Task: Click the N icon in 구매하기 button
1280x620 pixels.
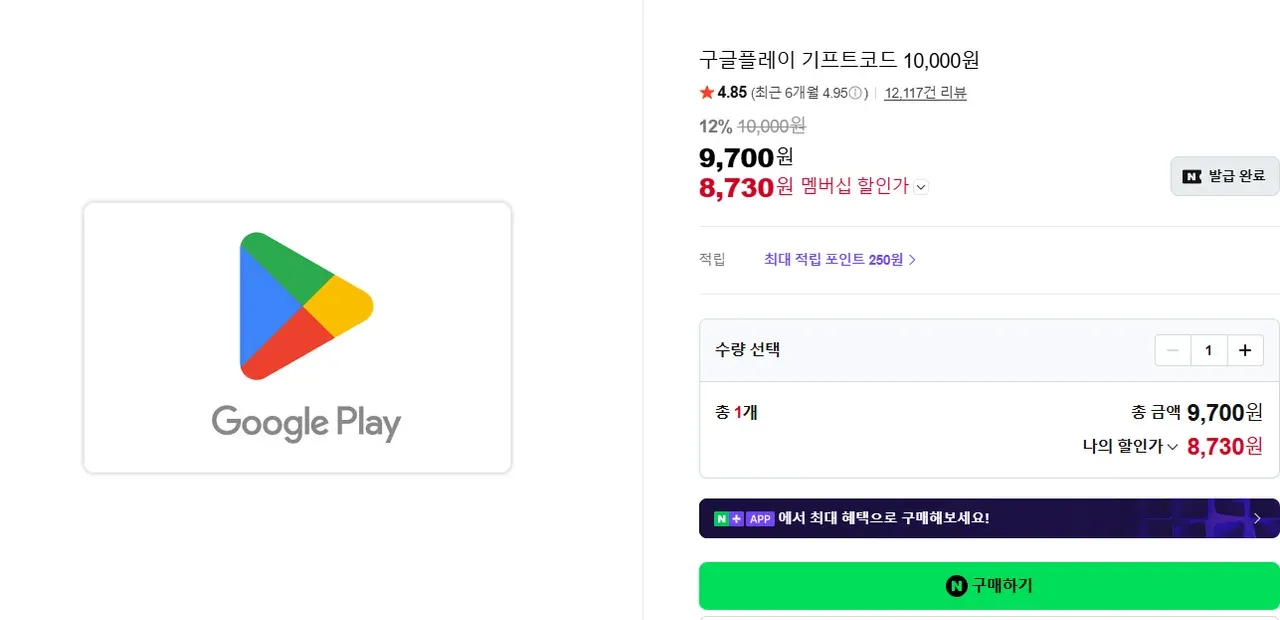Action: click(x=957, y=586)
